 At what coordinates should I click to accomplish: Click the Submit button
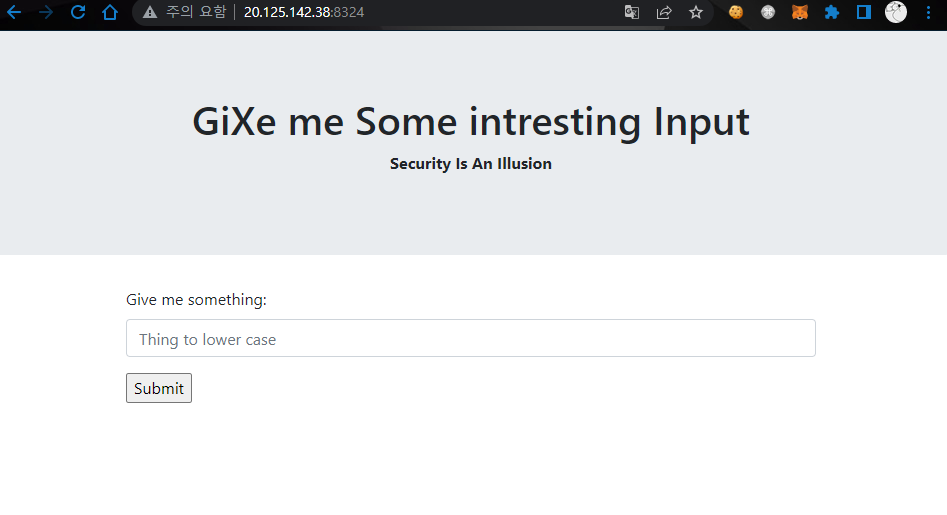click(159, 388)
